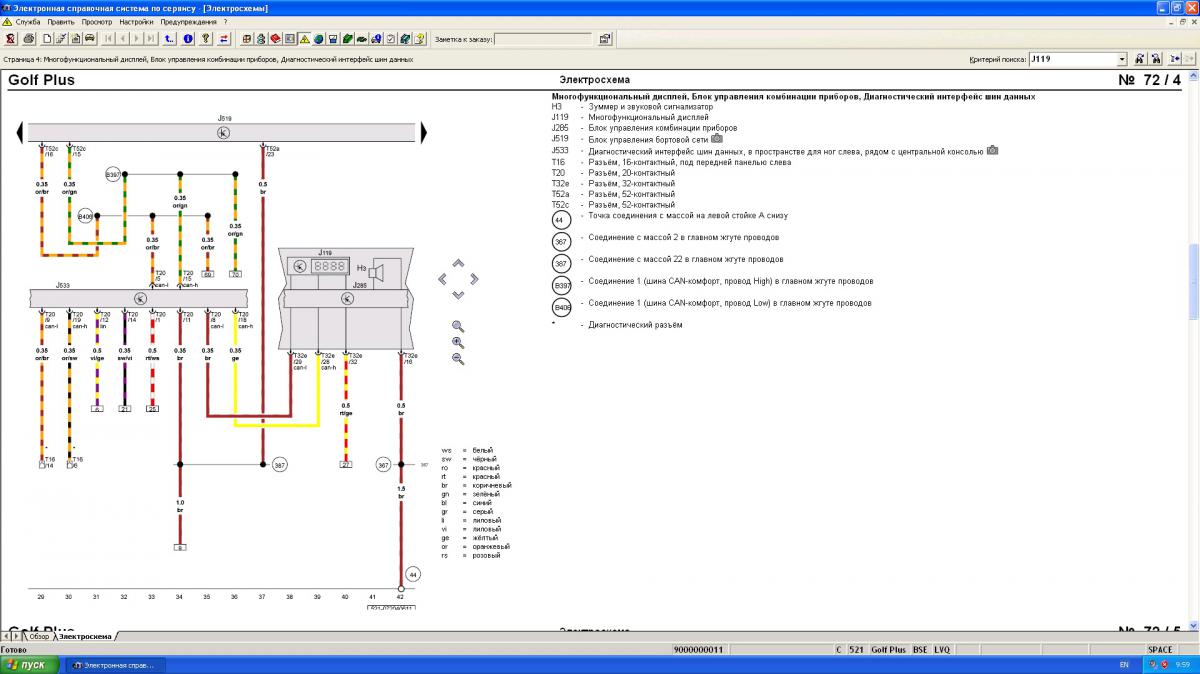Zoom in with the plus magnifier icon
The height and width of the screenshot is (674, 1200).
[x=458, y=342]
